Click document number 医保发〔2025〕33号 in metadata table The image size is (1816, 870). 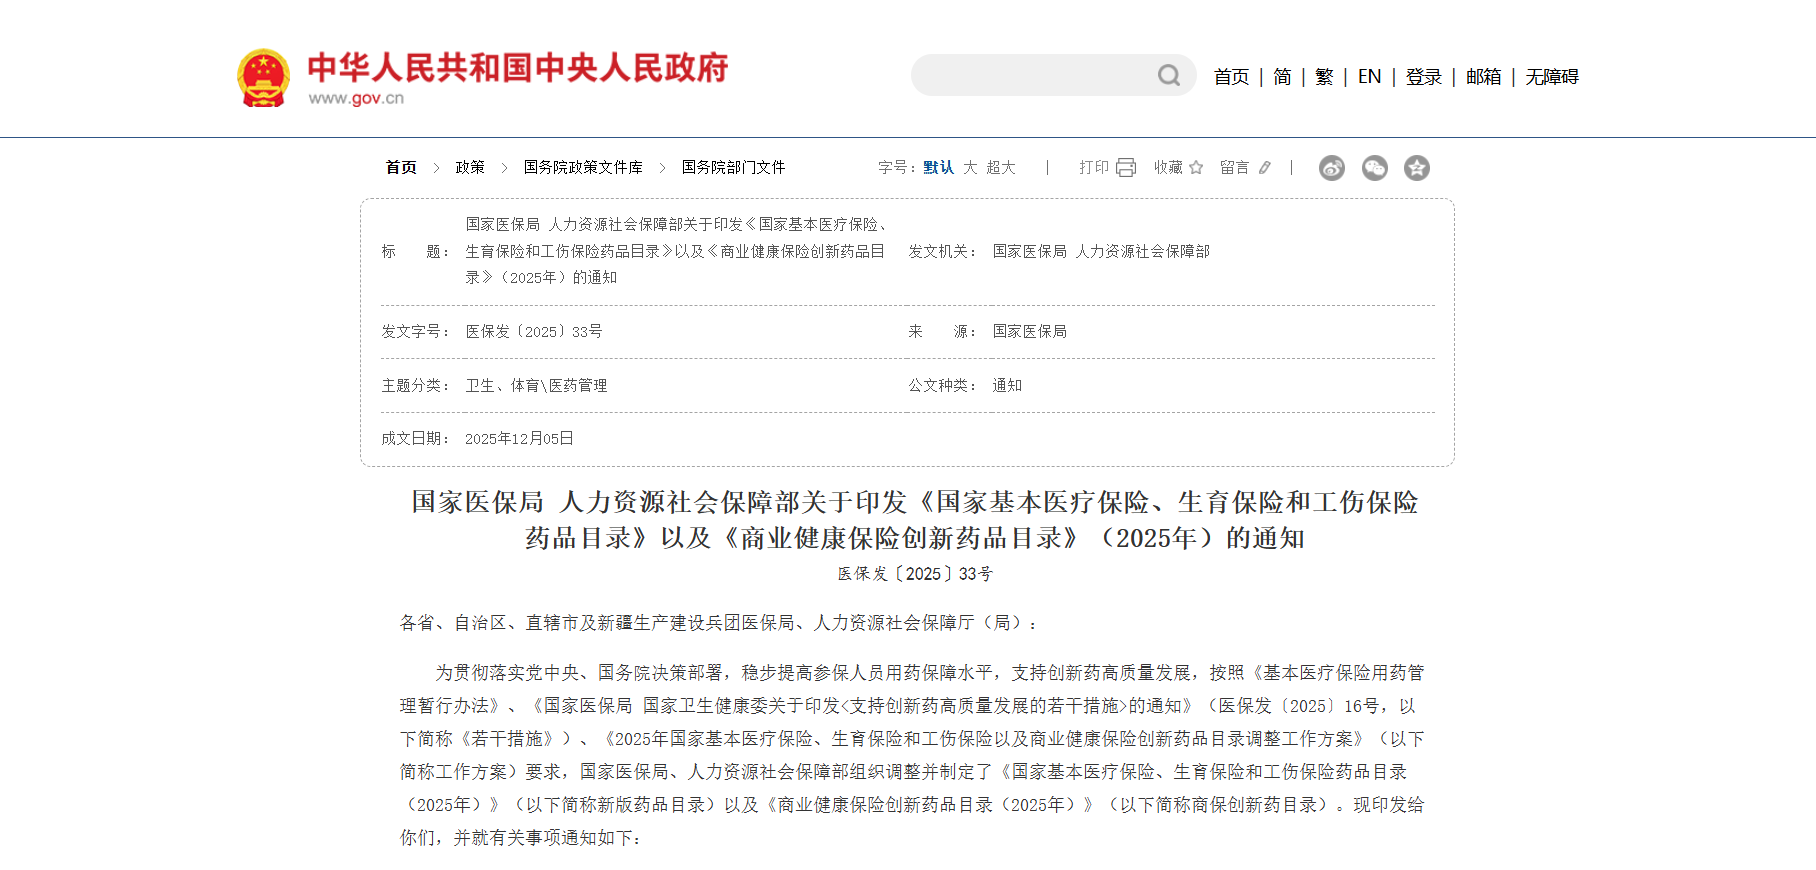click(534, 331)
